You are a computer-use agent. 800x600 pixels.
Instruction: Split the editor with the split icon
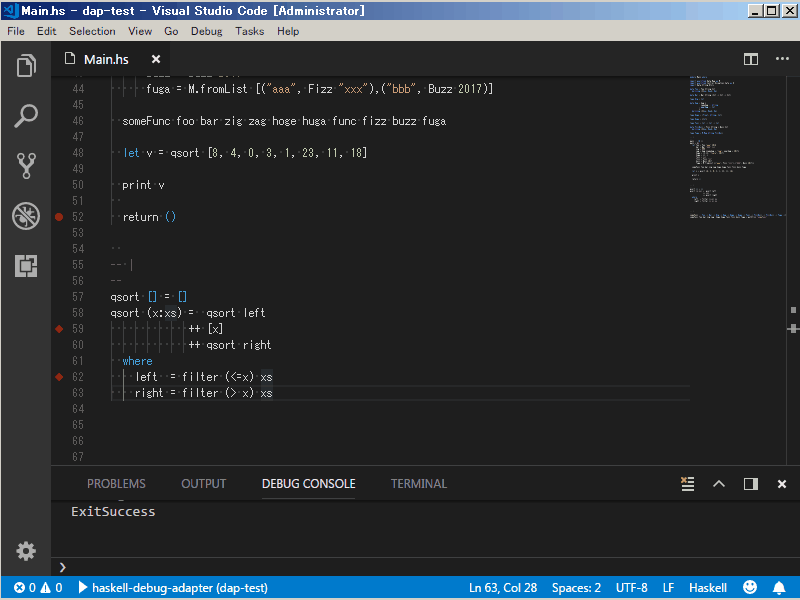click(750, 59)
